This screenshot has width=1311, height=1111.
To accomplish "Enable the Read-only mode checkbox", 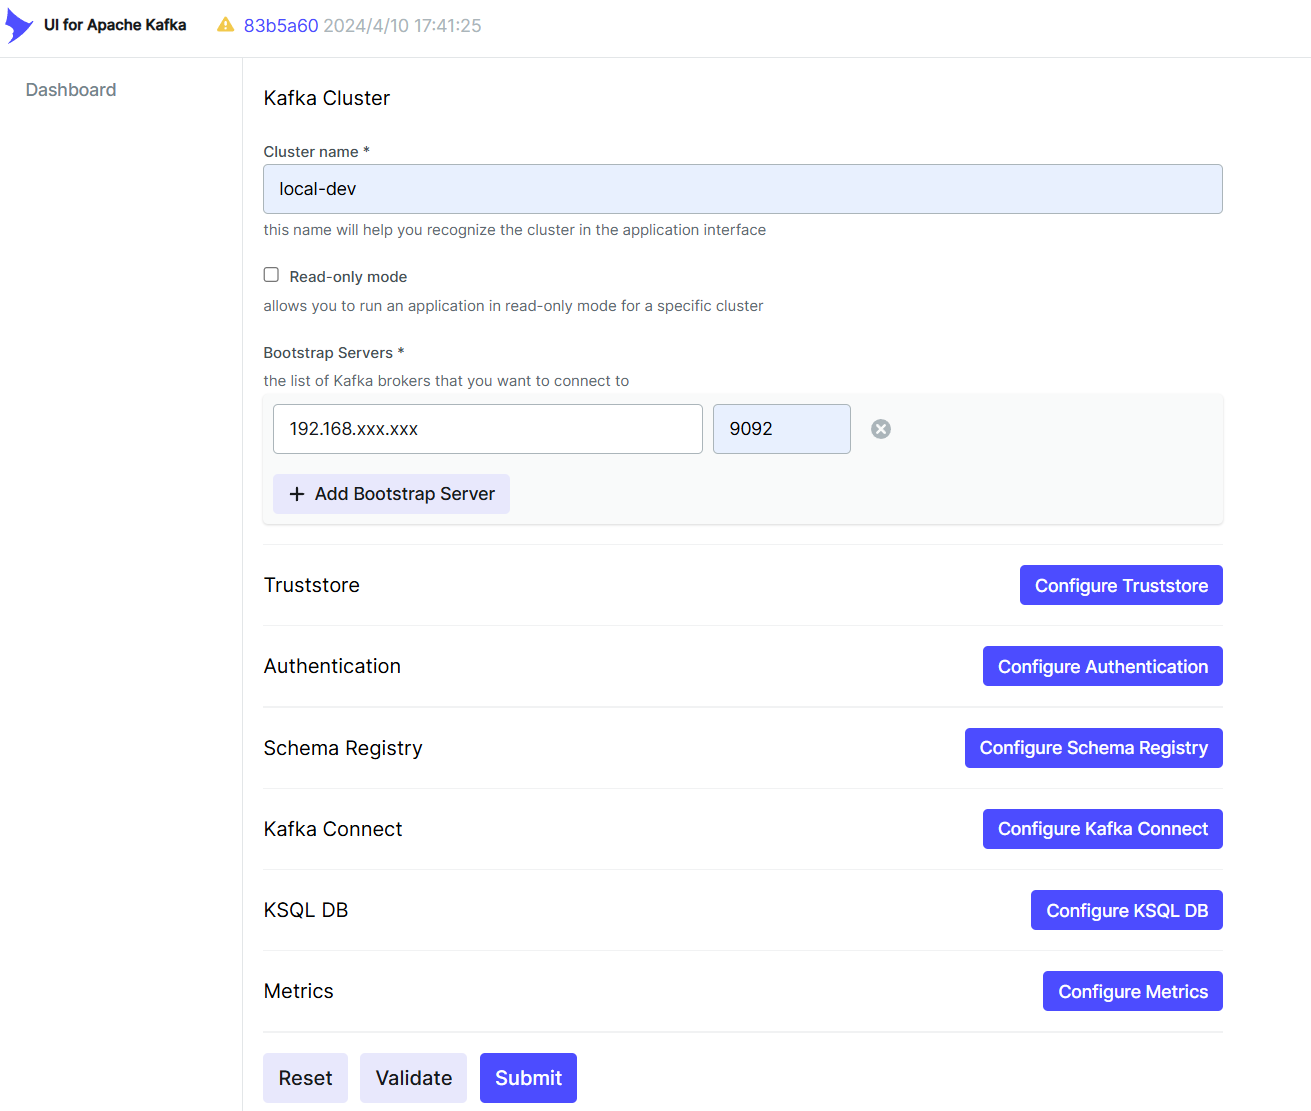I will coord(271,275).
